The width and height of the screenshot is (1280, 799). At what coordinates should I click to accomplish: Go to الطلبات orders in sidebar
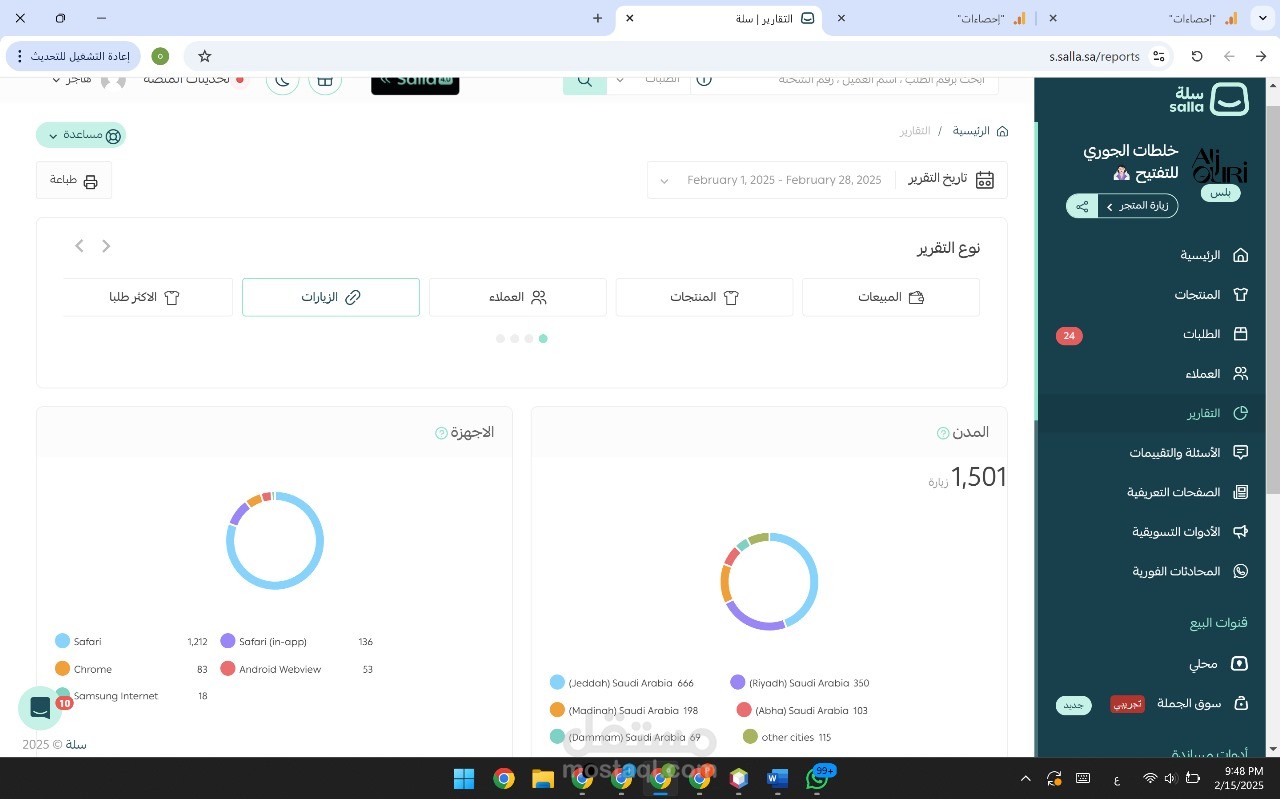[x=1216, y=334]
